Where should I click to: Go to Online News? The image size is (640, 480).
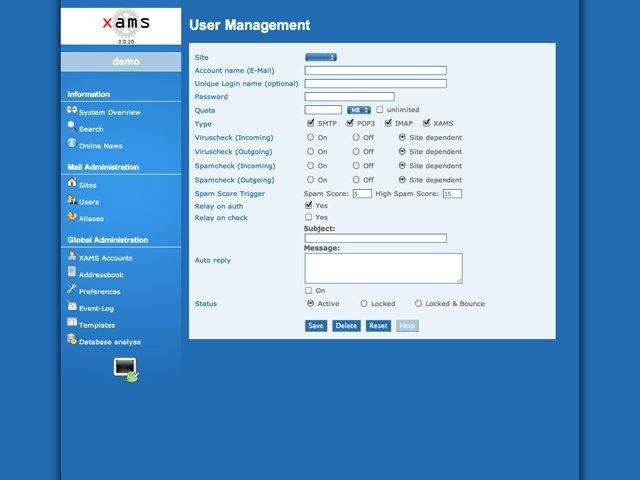pyautogui.click(x=101, y=146)
